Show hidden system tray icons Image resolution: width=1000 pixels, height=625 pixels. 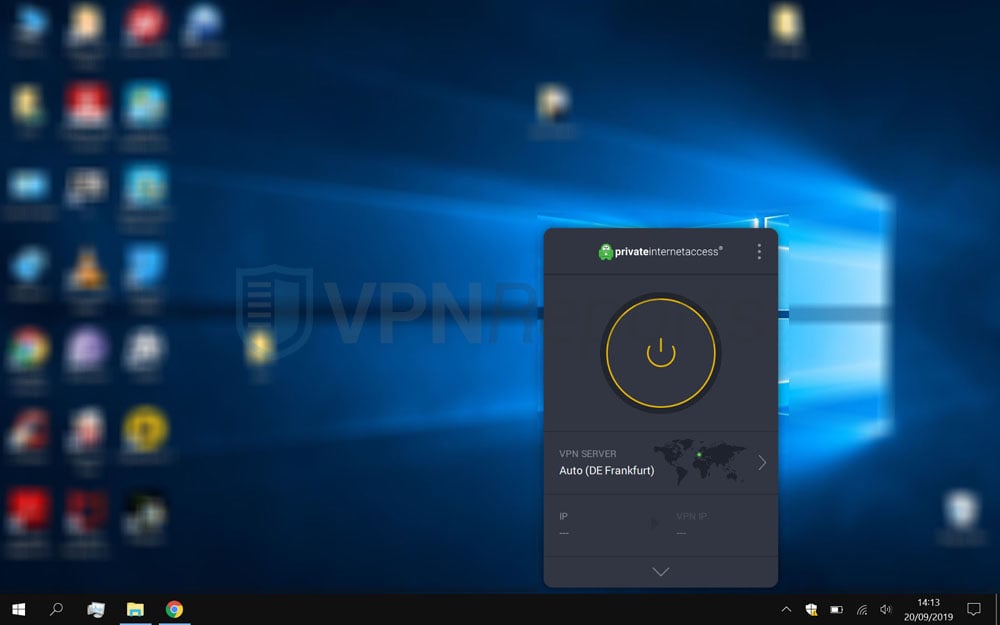click(786, 609)
